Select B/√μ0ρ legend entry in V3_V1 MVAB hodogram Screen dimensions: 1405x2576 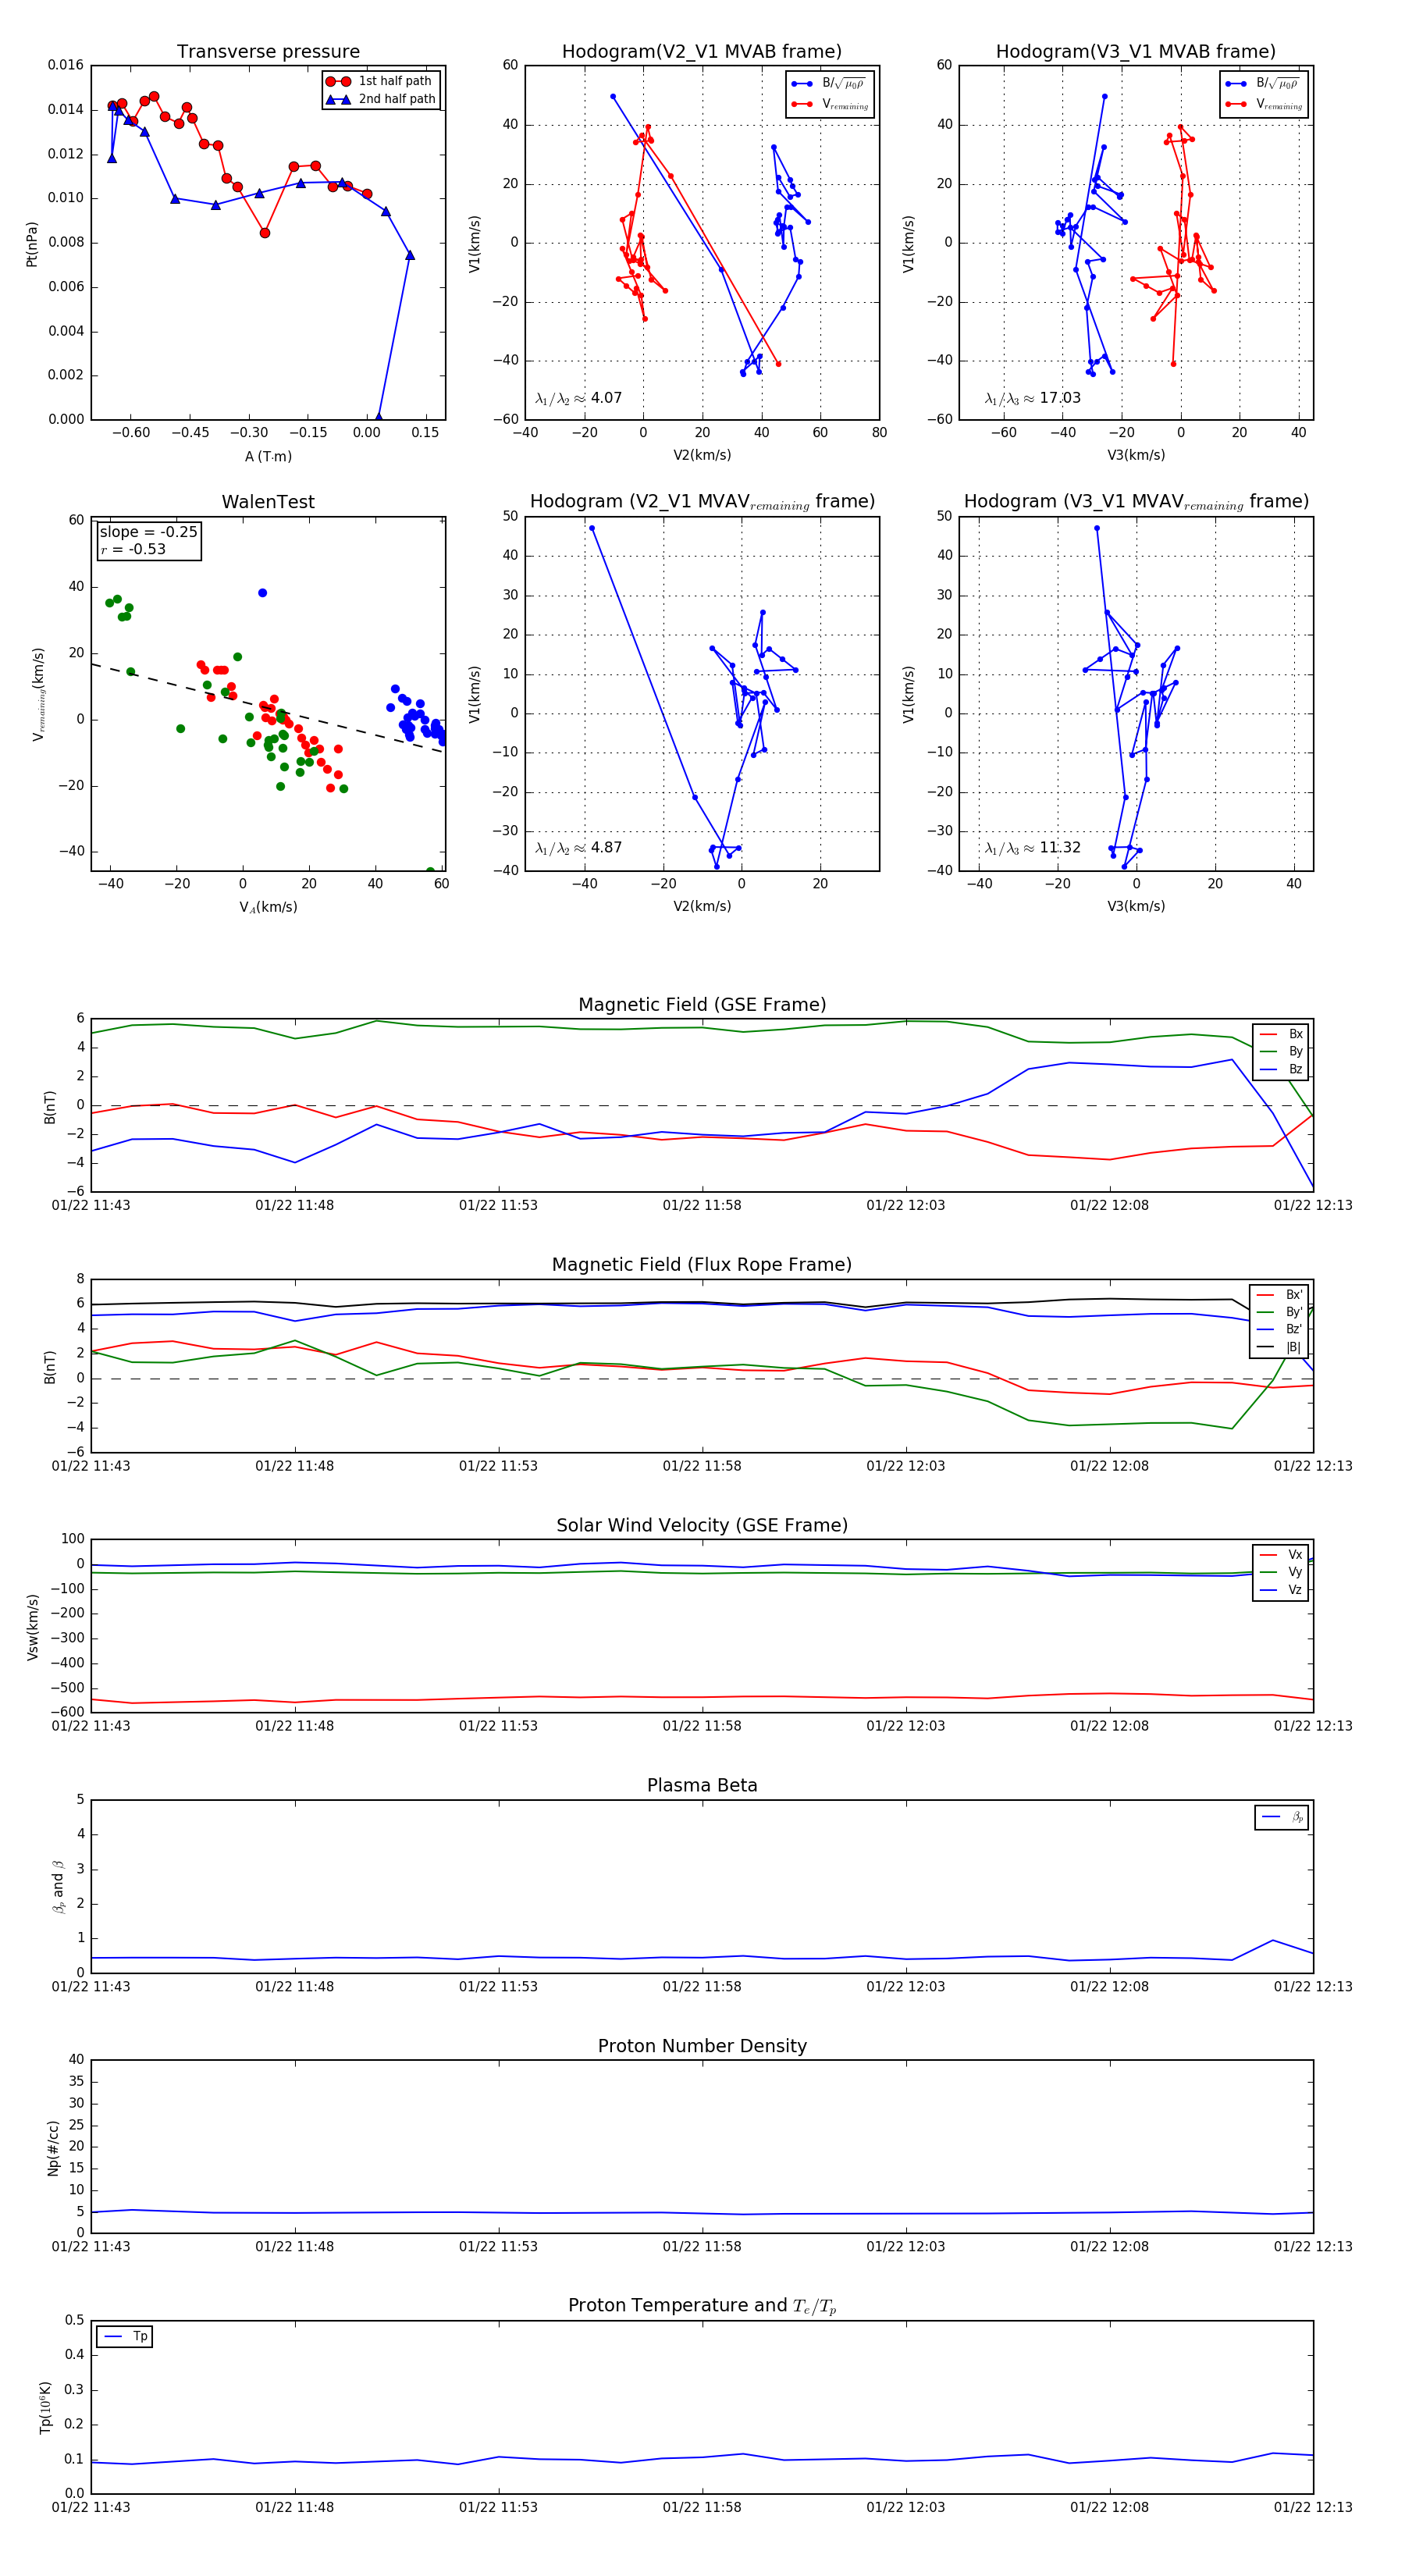[1263, 84]
